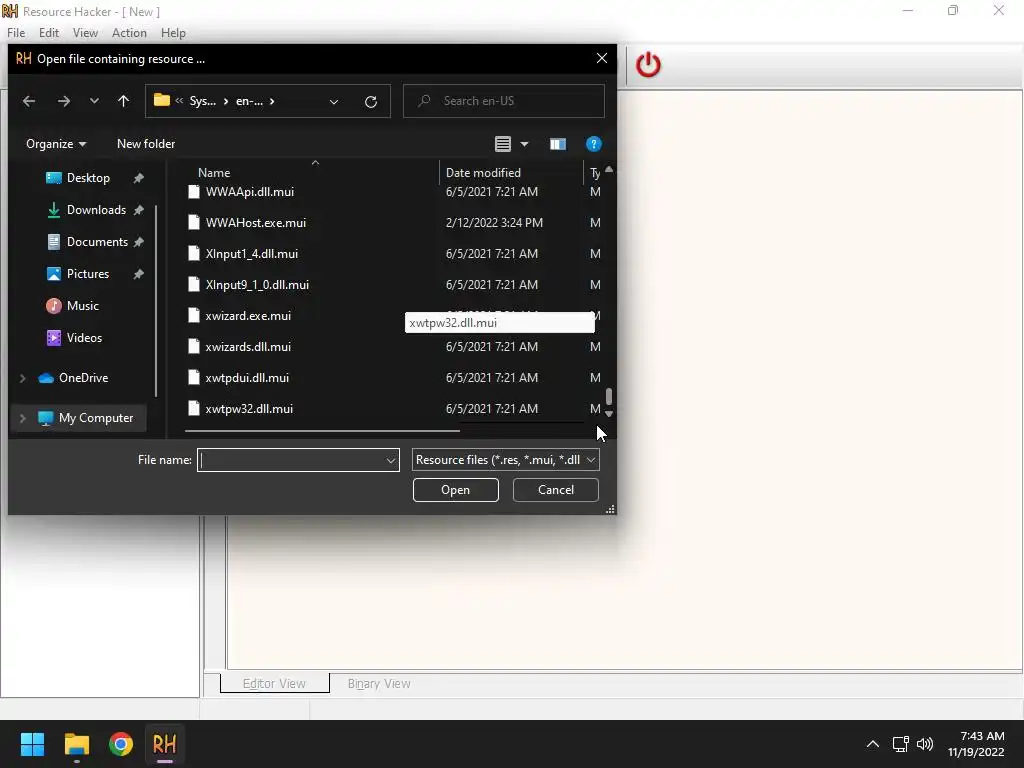1024x768 pixels.
Task: Open dialog help icon
Action: tap(593, 144)
